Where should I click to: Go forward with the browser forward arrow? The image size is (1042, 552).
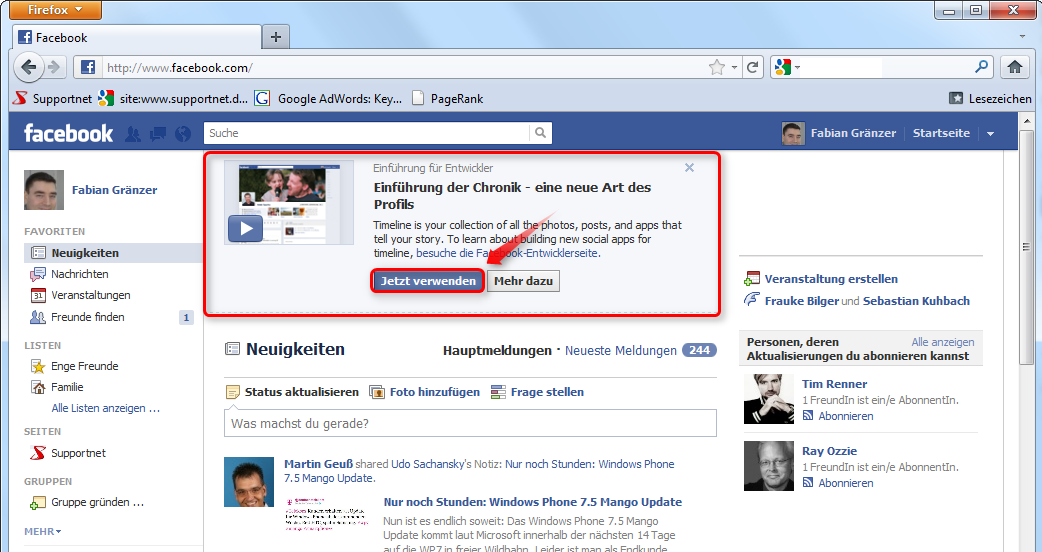click(54, 67)
